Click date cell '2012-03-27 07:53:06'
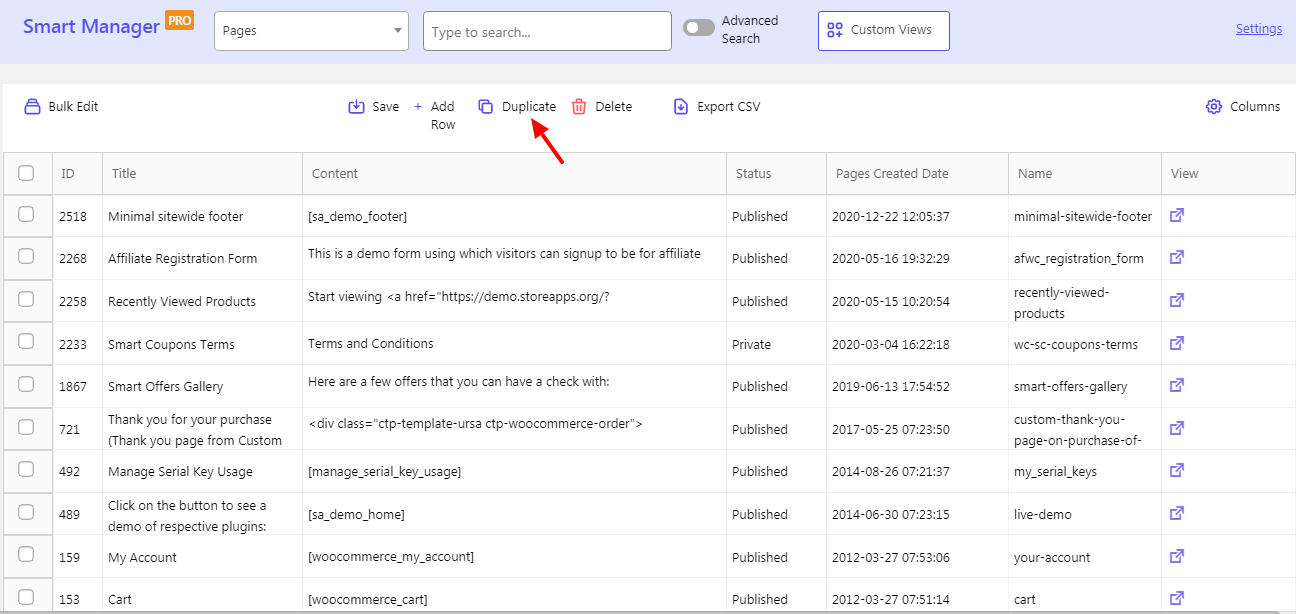 [x=917, y=557]
